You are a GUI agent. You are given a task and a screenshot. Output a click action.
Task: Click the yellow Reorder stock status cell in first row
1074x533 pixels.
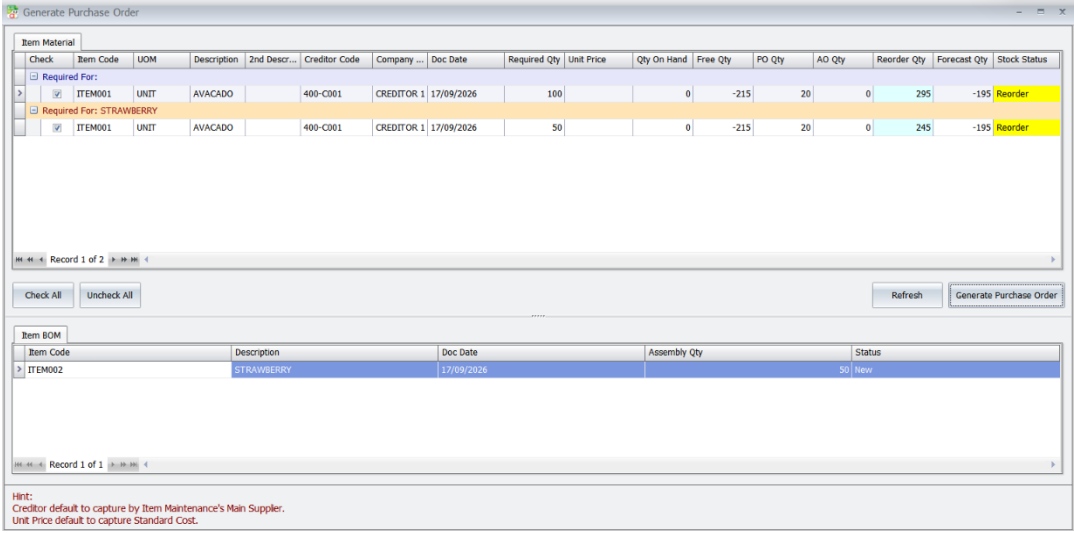pos(1026,94)
